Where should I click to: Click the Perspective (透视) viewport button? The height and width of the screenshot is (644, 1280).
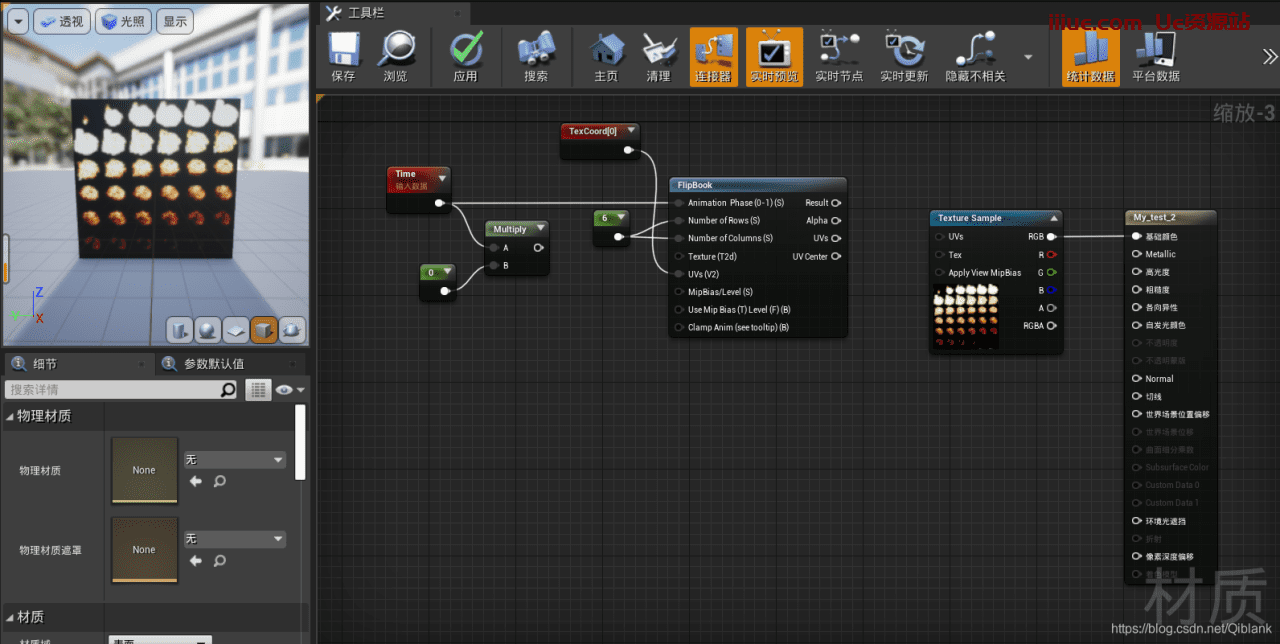point(61,21)
